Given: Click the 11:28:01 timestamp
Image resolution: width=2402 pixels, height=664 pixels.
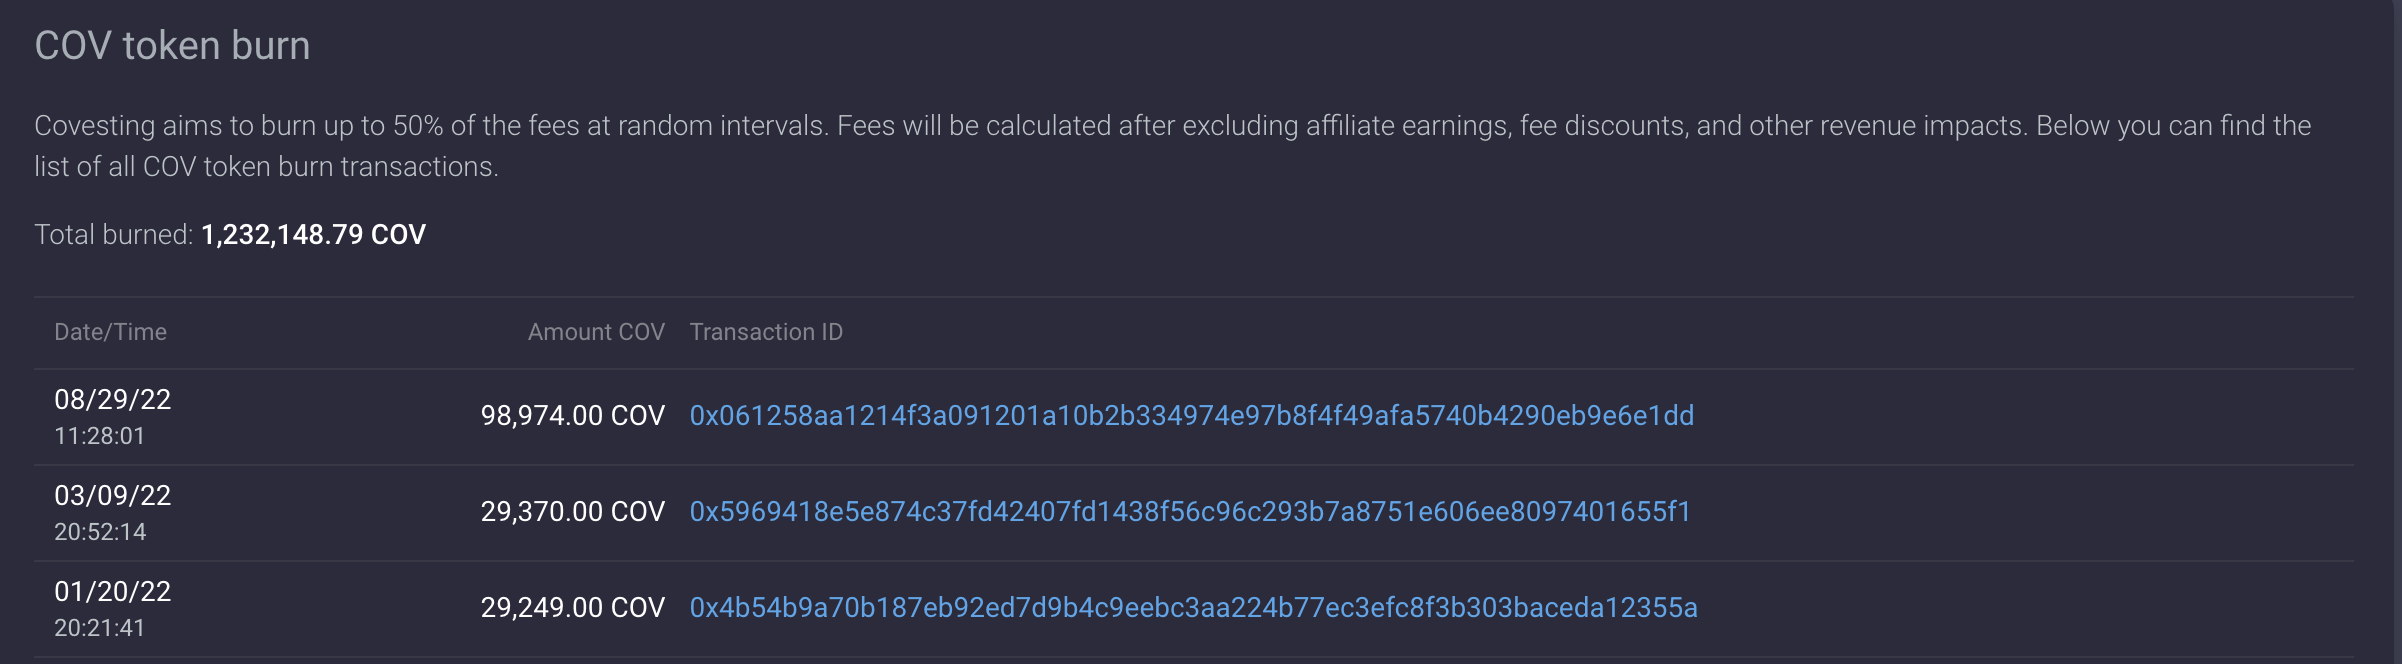Looking at the screenshot, I should [99, 436].
